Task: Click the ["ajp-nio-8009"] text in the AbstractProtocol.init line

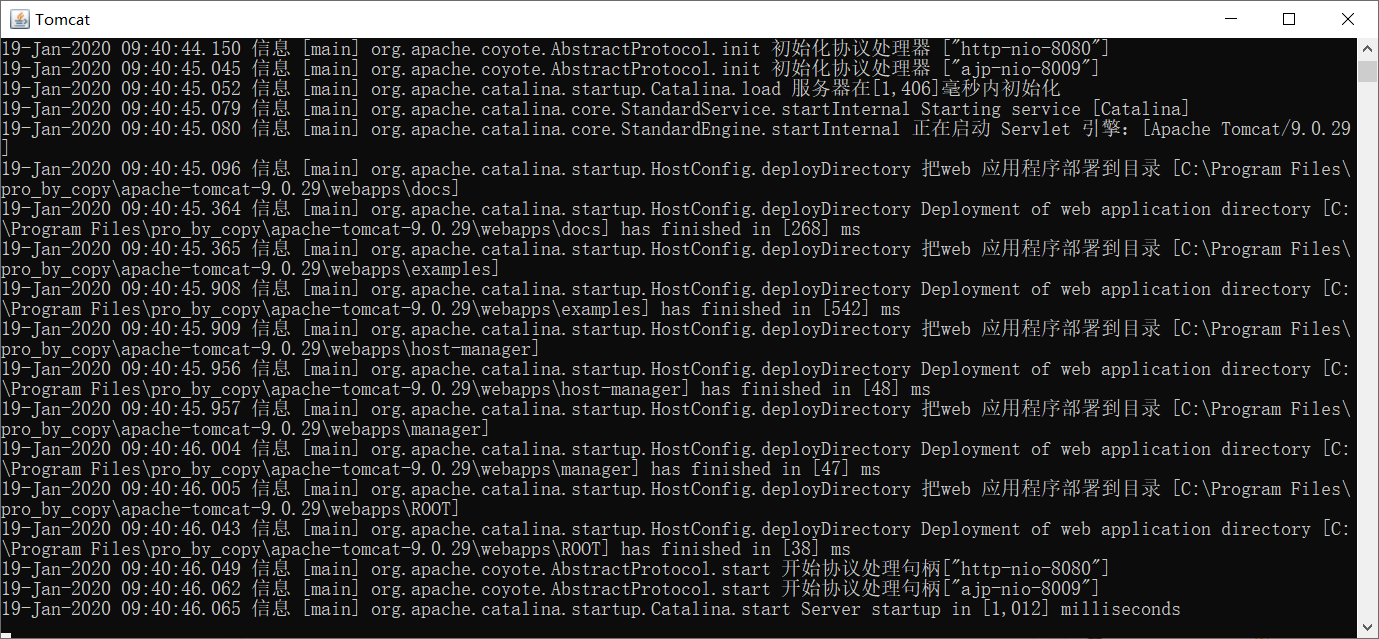Action: (x=1020, y=69)
